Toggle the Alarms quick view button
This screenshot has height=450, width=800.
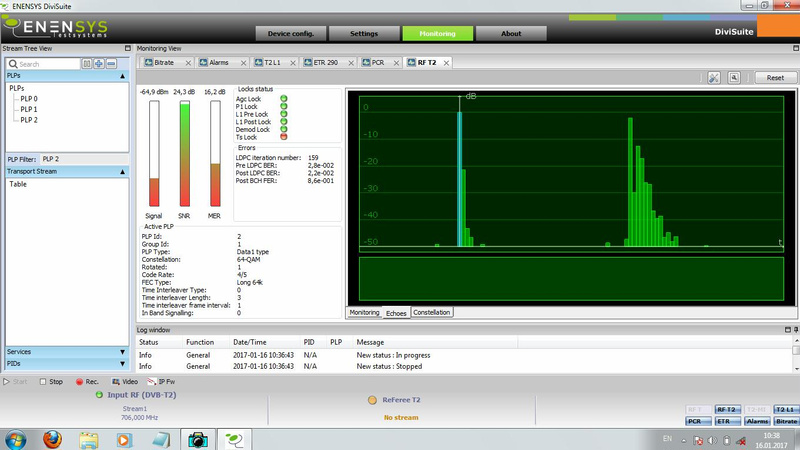(x=757, y=422)
